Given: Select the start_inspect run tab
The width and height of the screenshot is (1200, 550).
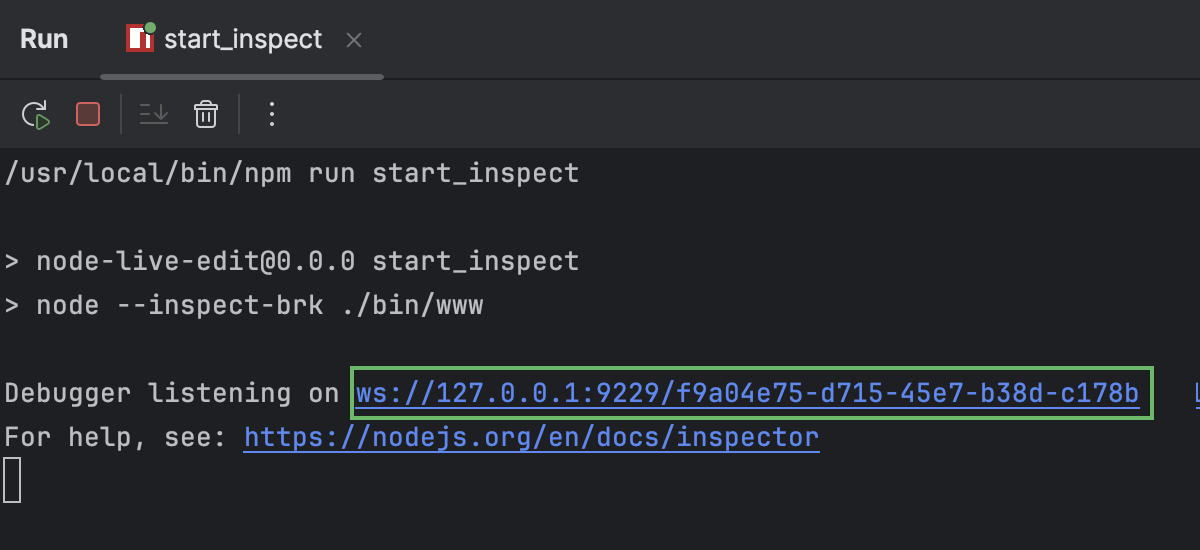Looking at the screenshot, I should coord(243,40).
